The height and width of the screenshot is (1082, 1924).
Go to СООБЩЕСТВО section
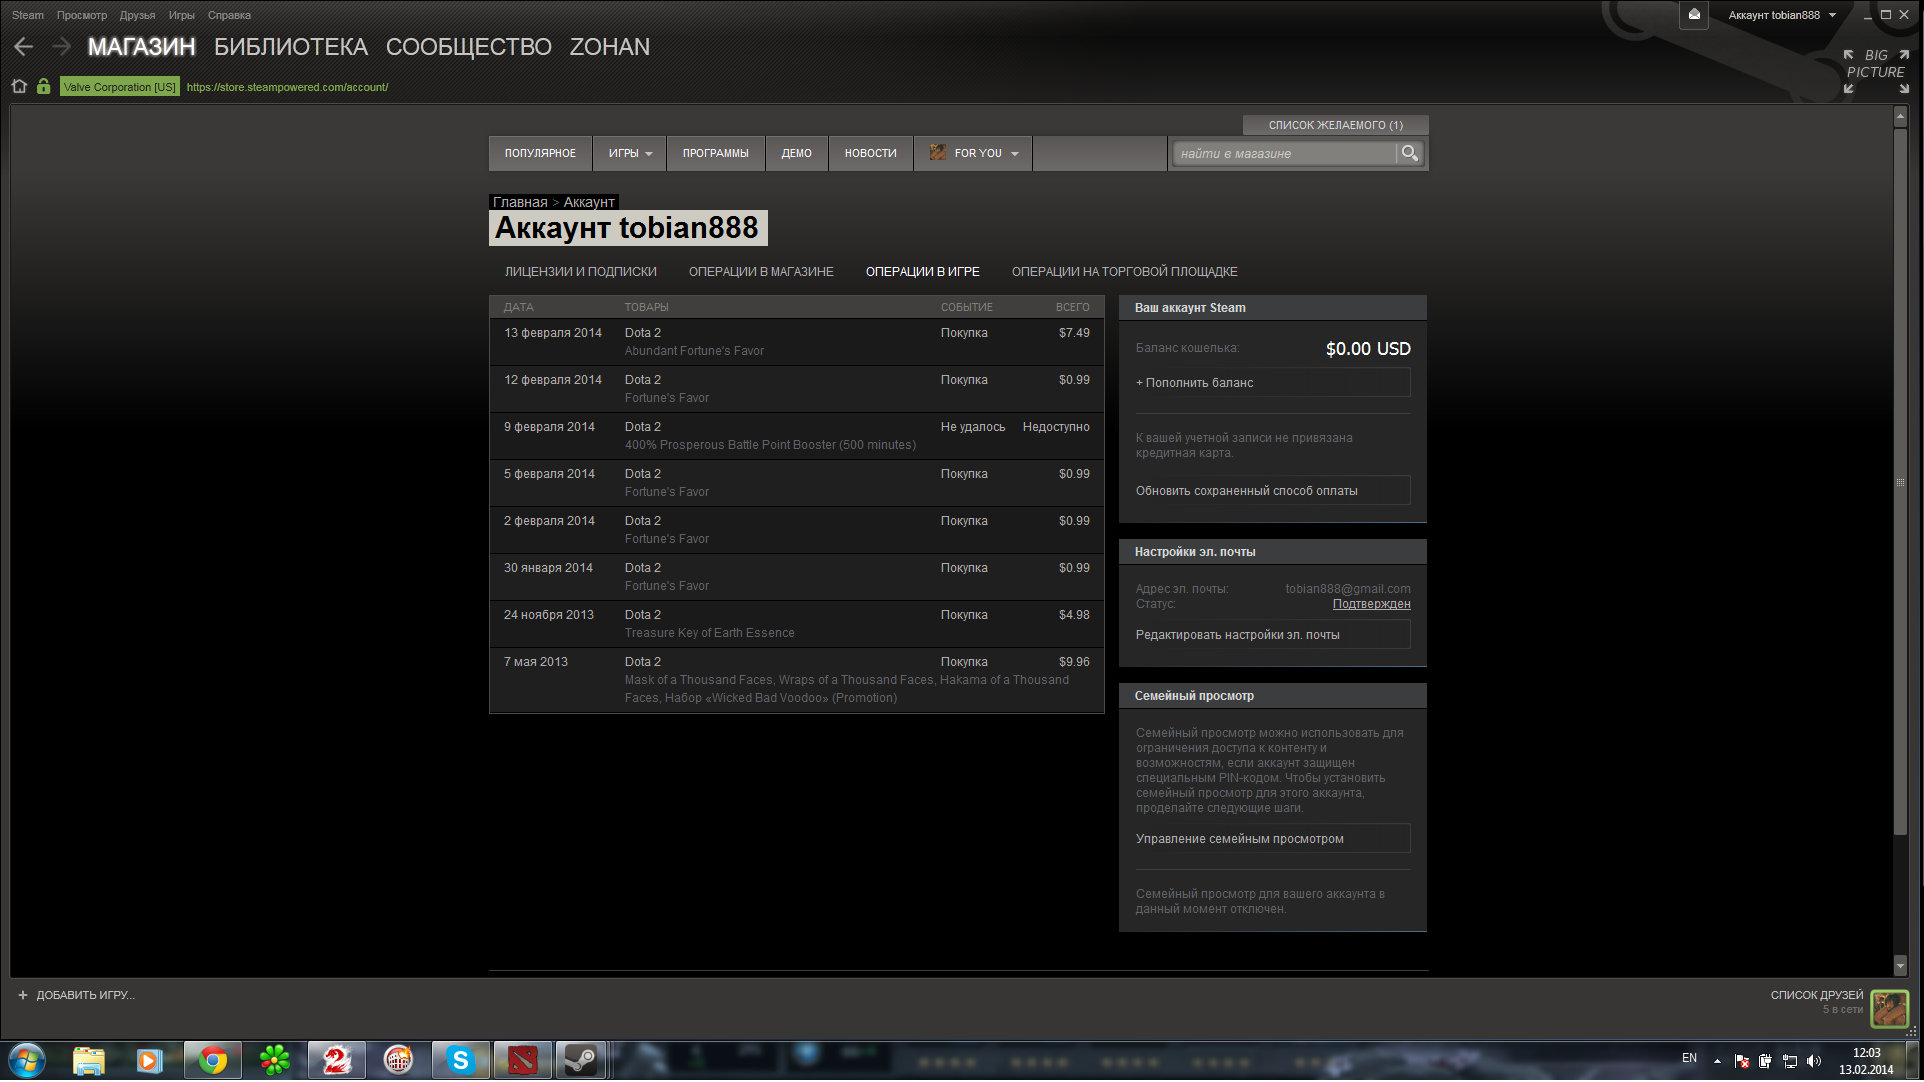[x=469, y=47]
